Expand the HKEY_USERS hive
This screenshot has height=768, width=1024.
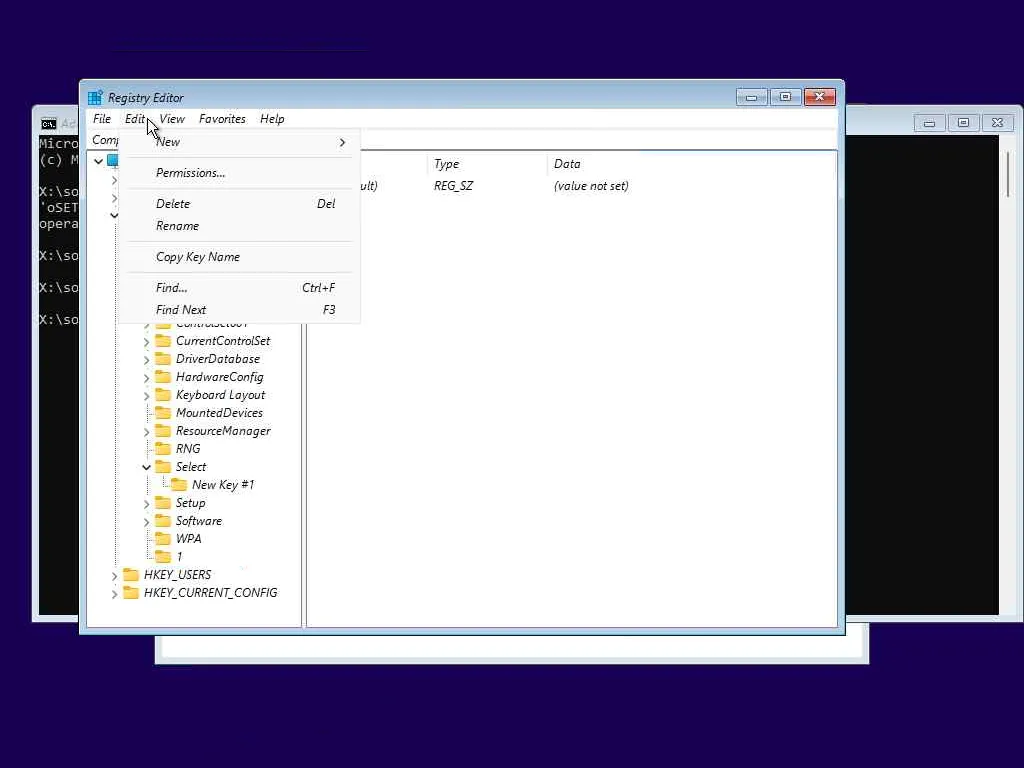coord(114,575)
